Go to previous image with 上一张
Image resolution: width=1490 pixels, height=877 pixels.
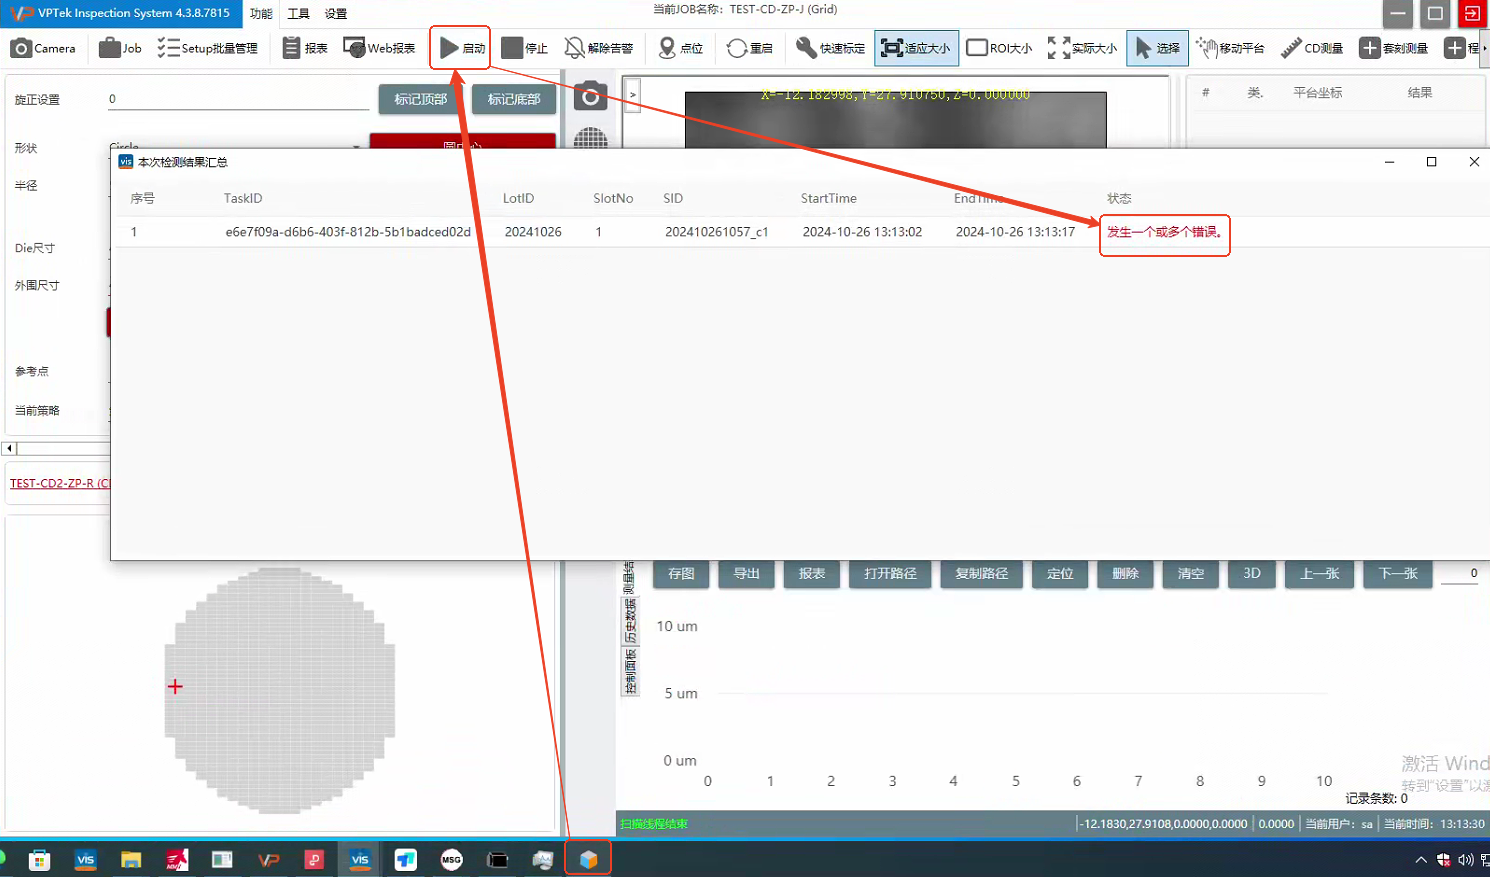[1319, 574]
